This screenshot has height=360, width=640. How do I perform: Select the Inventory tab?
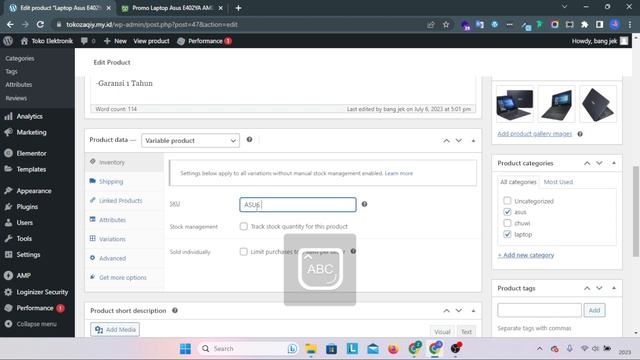tap(124, 162)
